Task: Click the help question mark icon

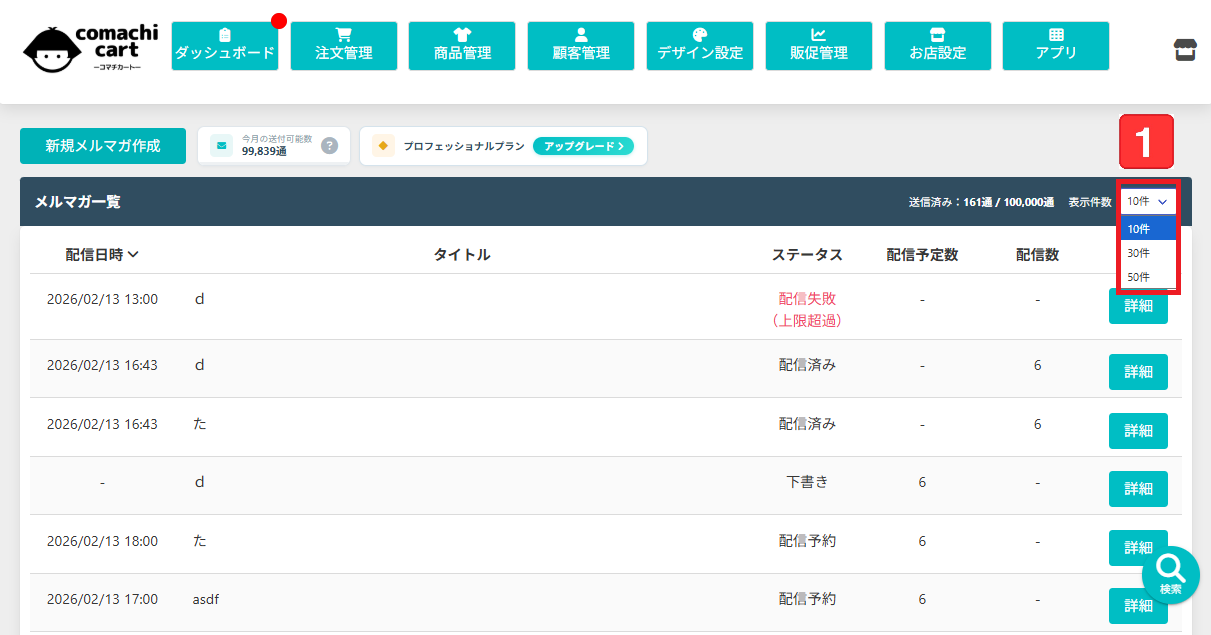Action: [329, 146]
